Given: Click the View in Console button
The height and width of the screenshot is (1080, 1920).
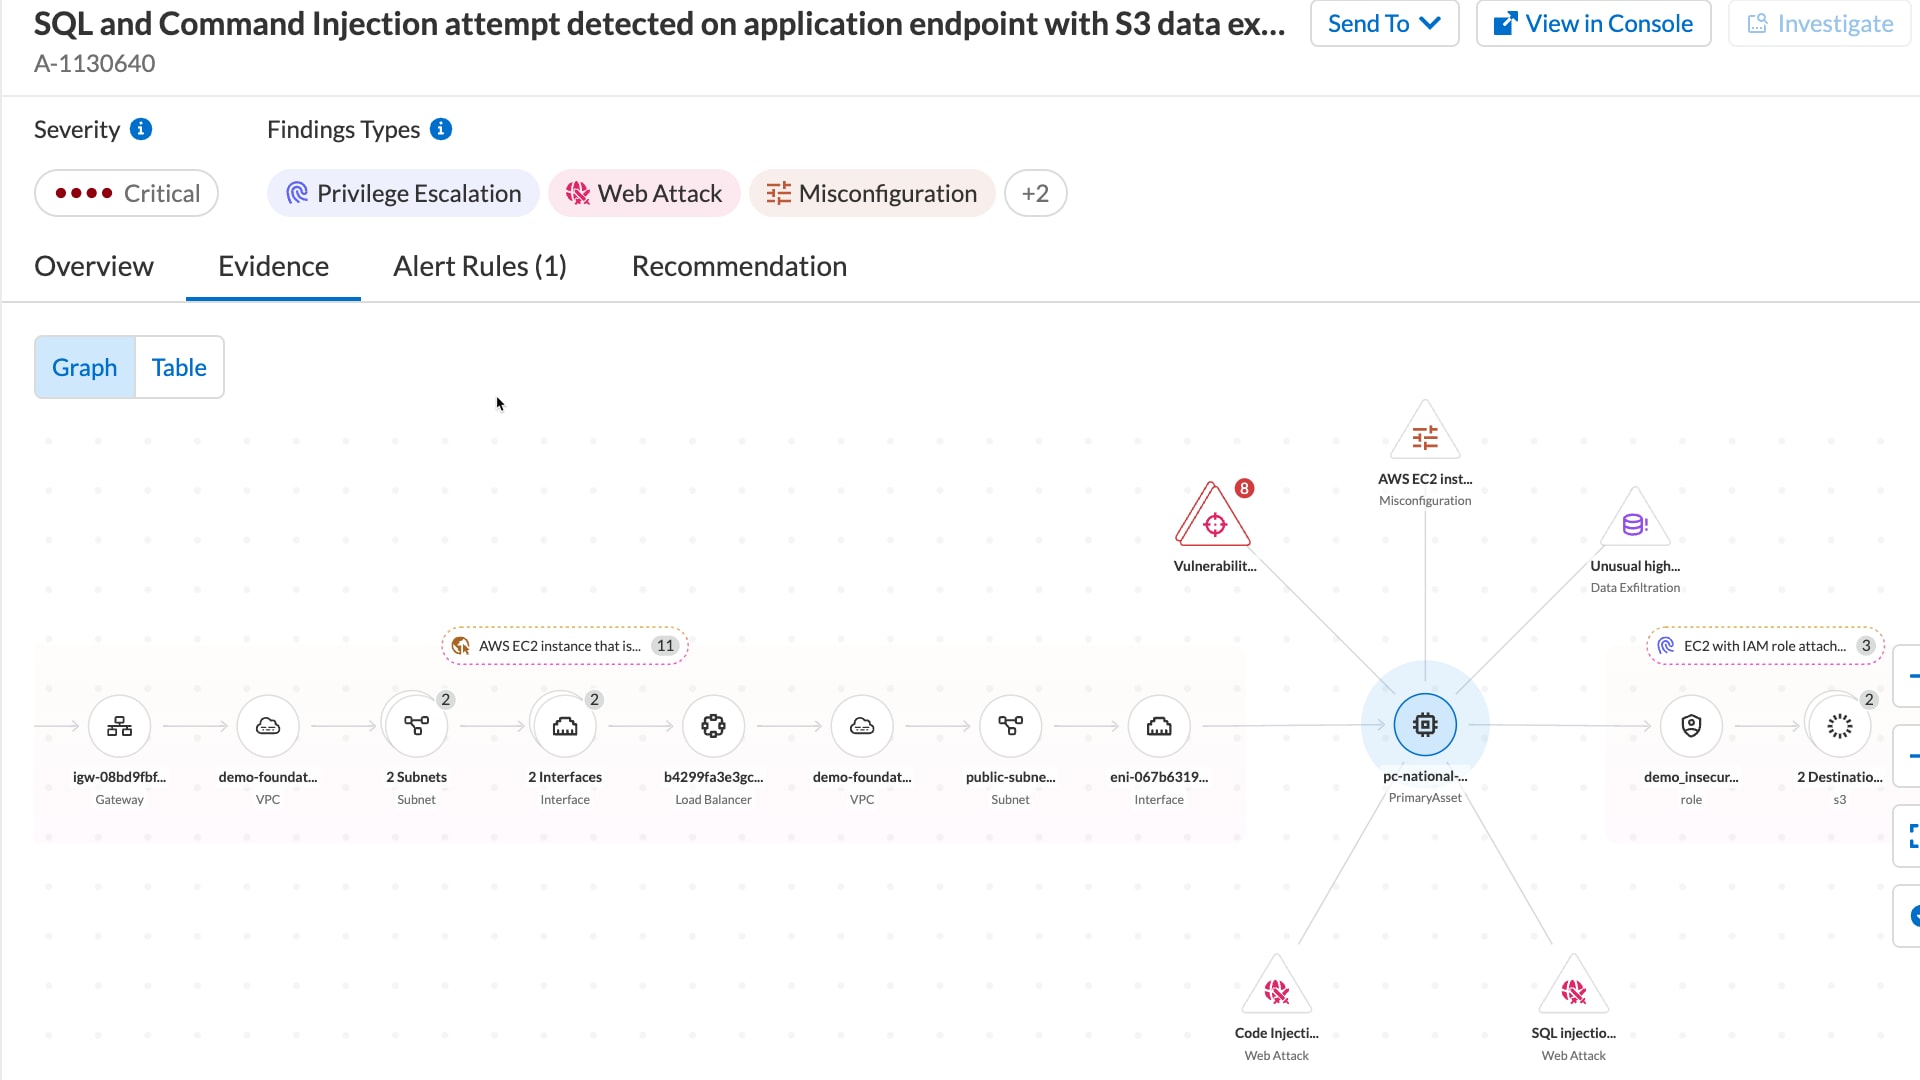Looking at the screenshot, I should 1594,23.
